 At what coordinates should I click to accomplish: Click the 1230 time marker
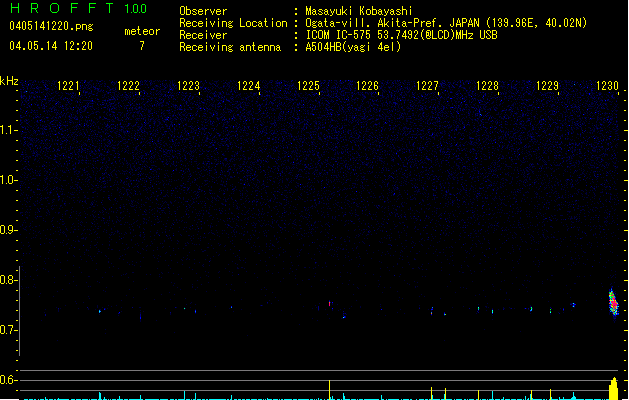coord(607,86)
